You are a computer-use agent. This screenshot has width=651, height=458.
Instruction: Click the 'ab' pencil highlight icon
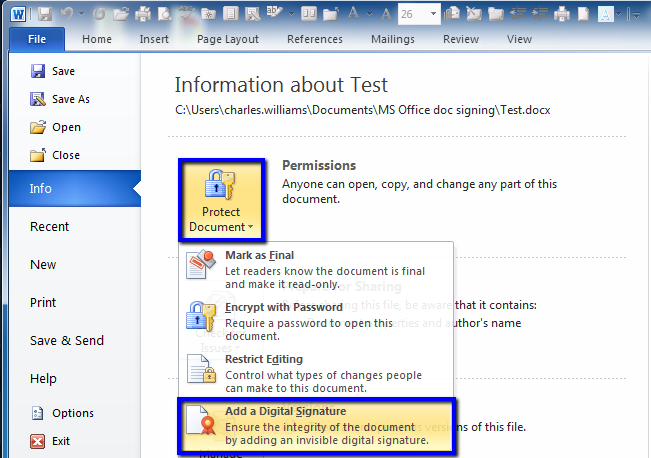274,14
